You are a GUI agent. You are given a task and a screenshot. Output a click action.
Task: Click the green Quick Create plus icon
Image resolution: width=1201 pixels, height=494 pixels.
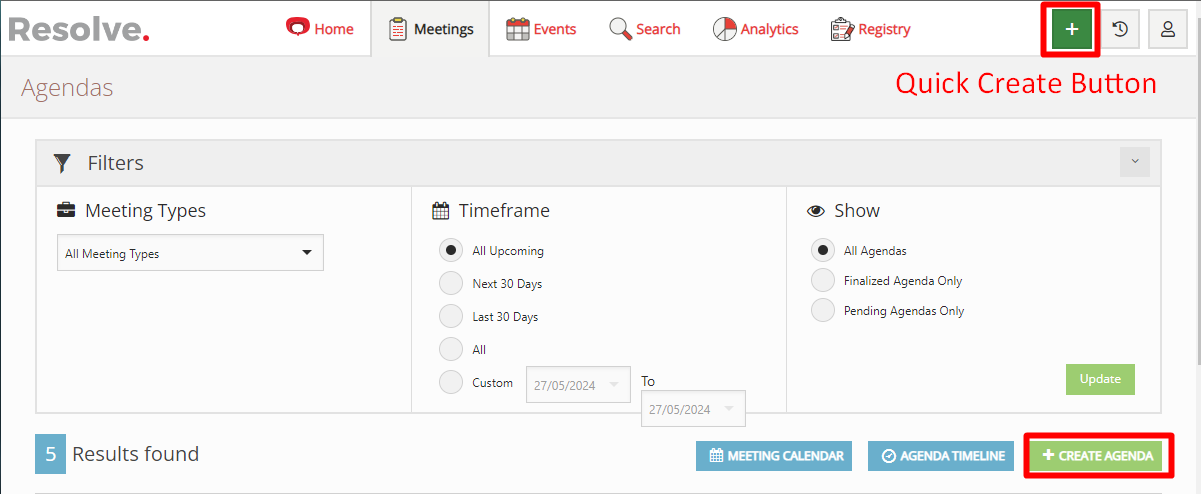[x=1072, y=30]
